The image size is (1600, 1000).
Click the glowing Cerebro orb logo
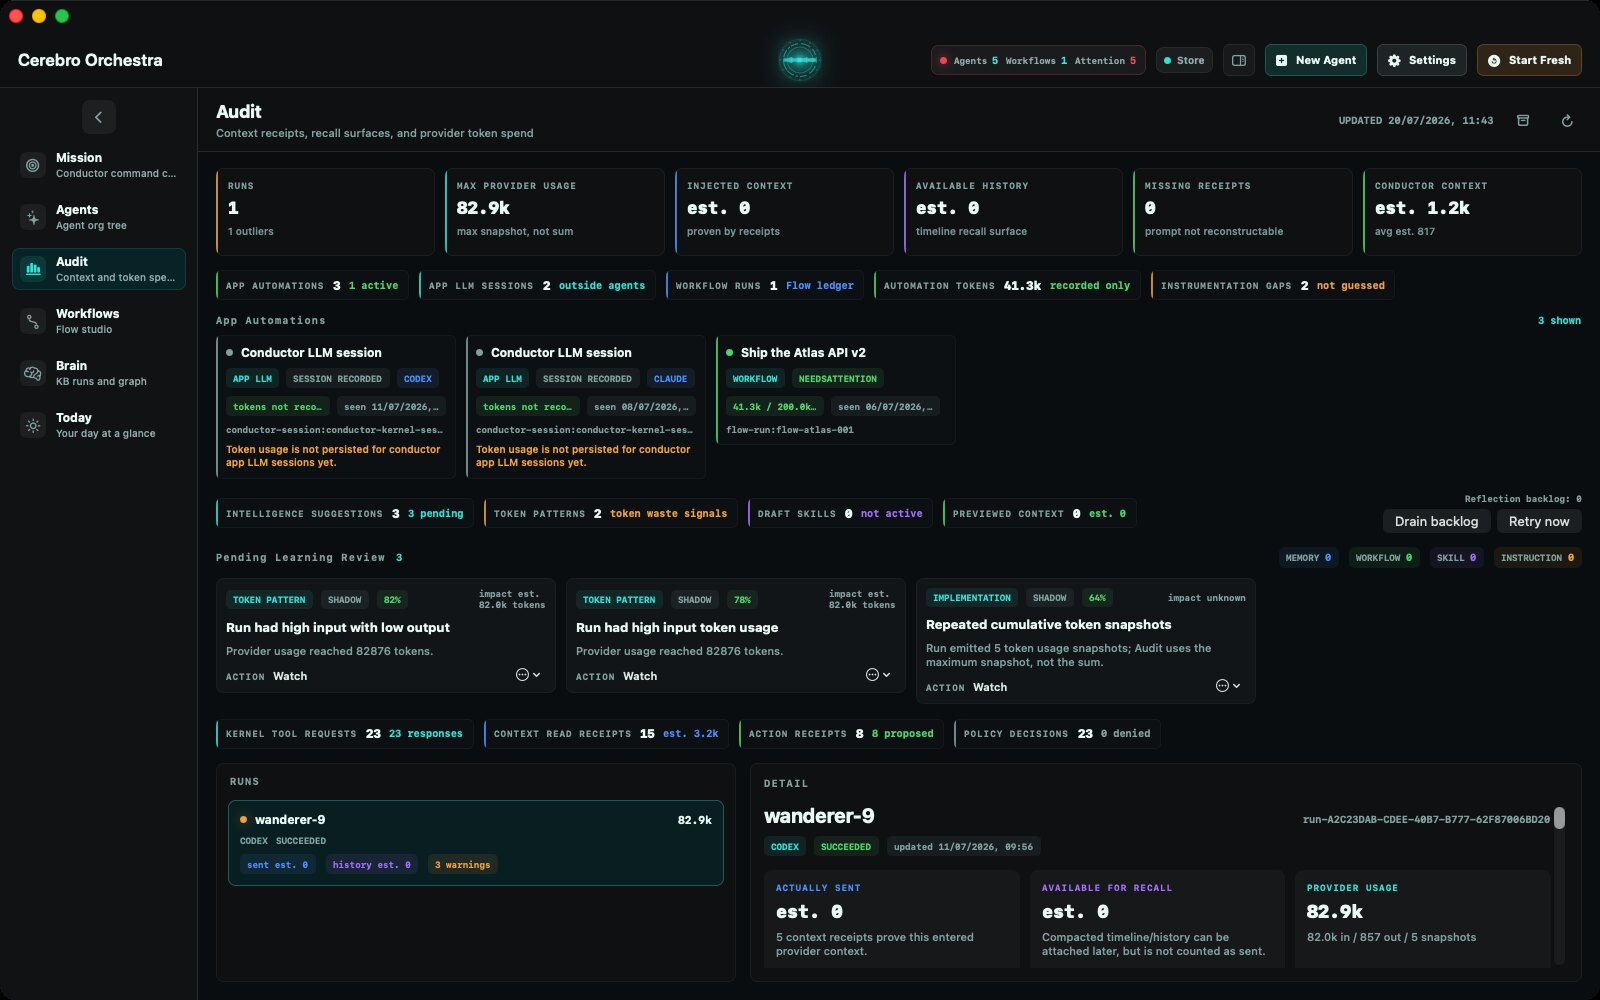800,60
